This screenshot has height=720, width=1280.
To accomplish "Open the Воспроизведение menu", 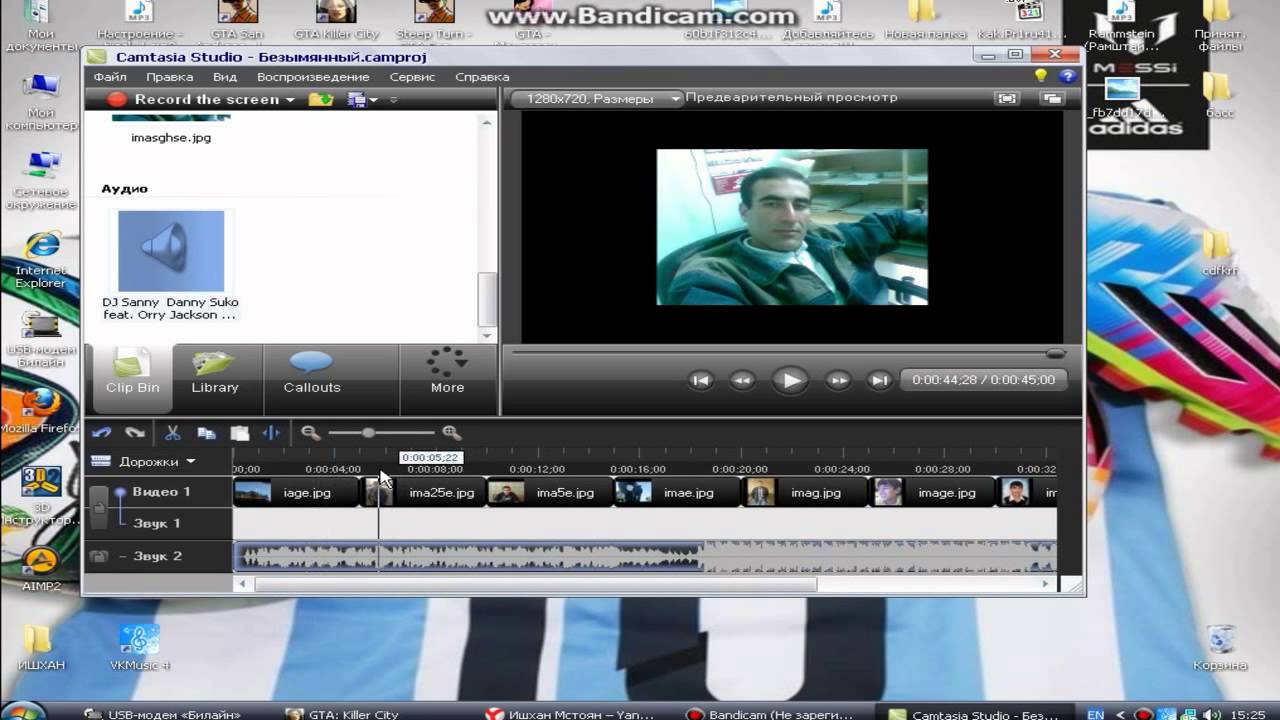I will point(313,77).
